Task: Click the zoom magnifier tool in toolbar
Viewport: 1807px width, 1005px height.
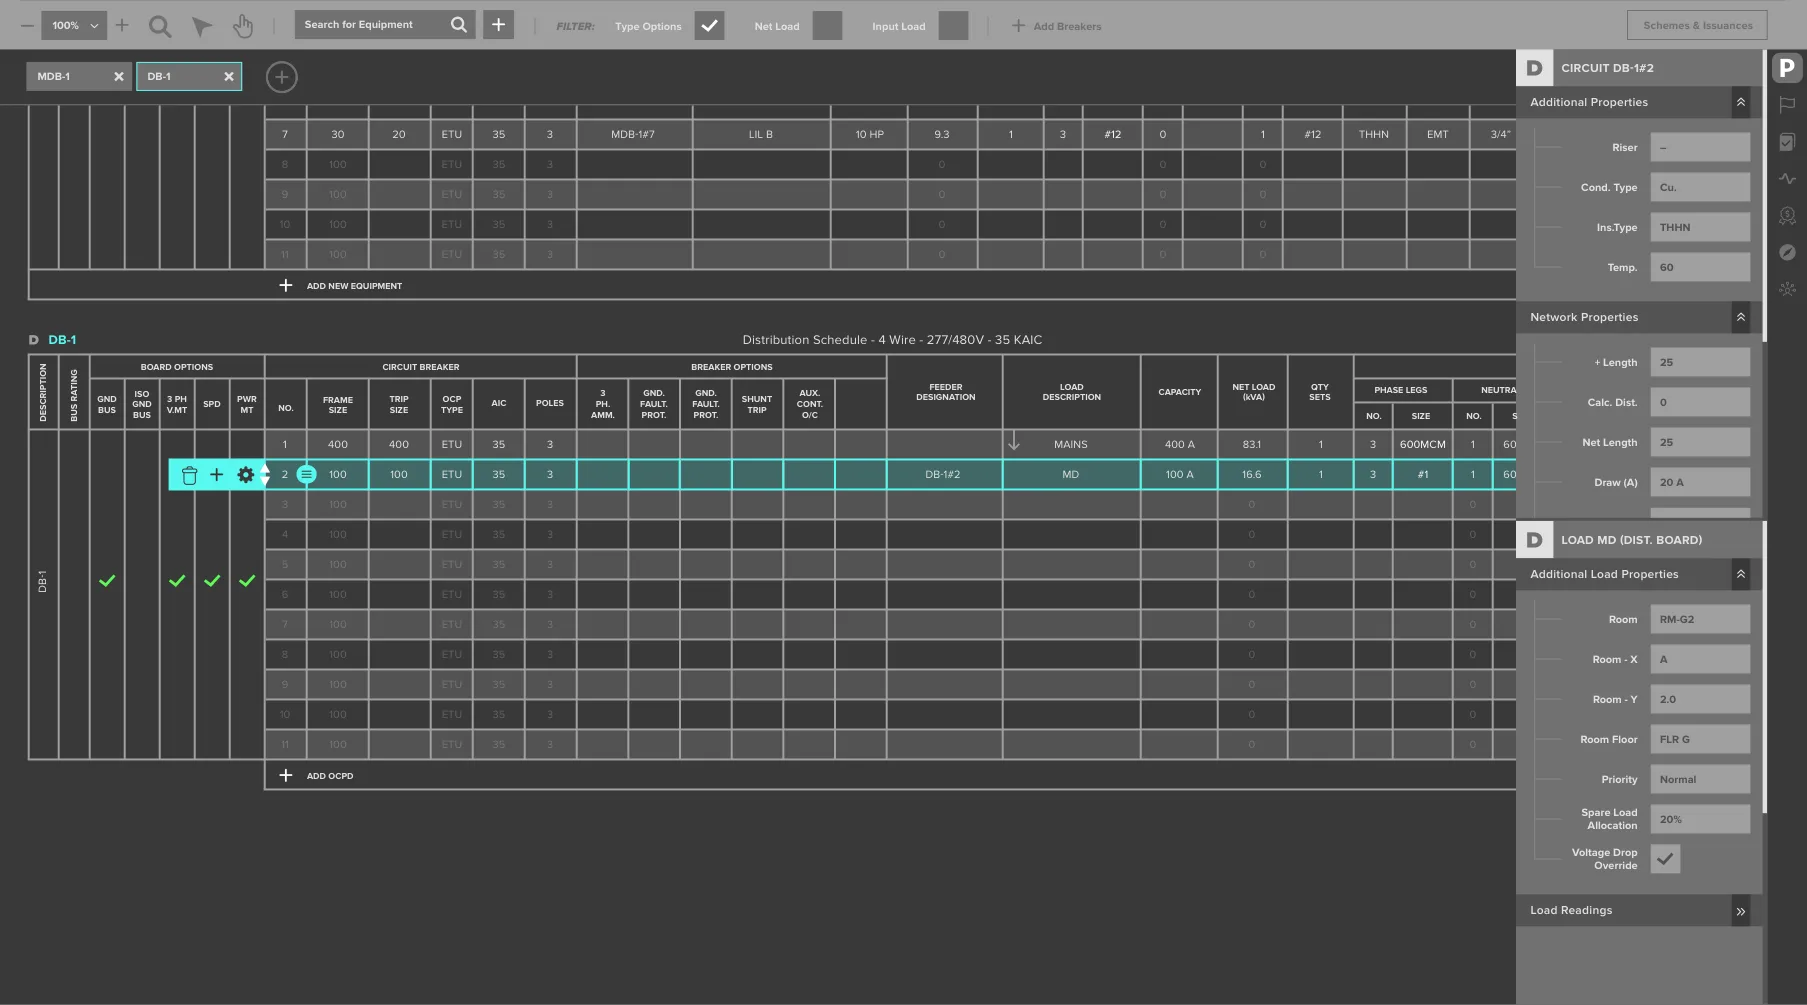Action: 160,26
